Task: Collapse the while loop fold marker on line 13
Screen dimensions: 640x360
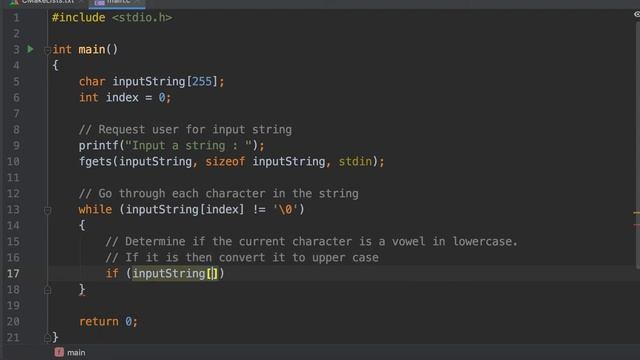Action: [47, 210]
